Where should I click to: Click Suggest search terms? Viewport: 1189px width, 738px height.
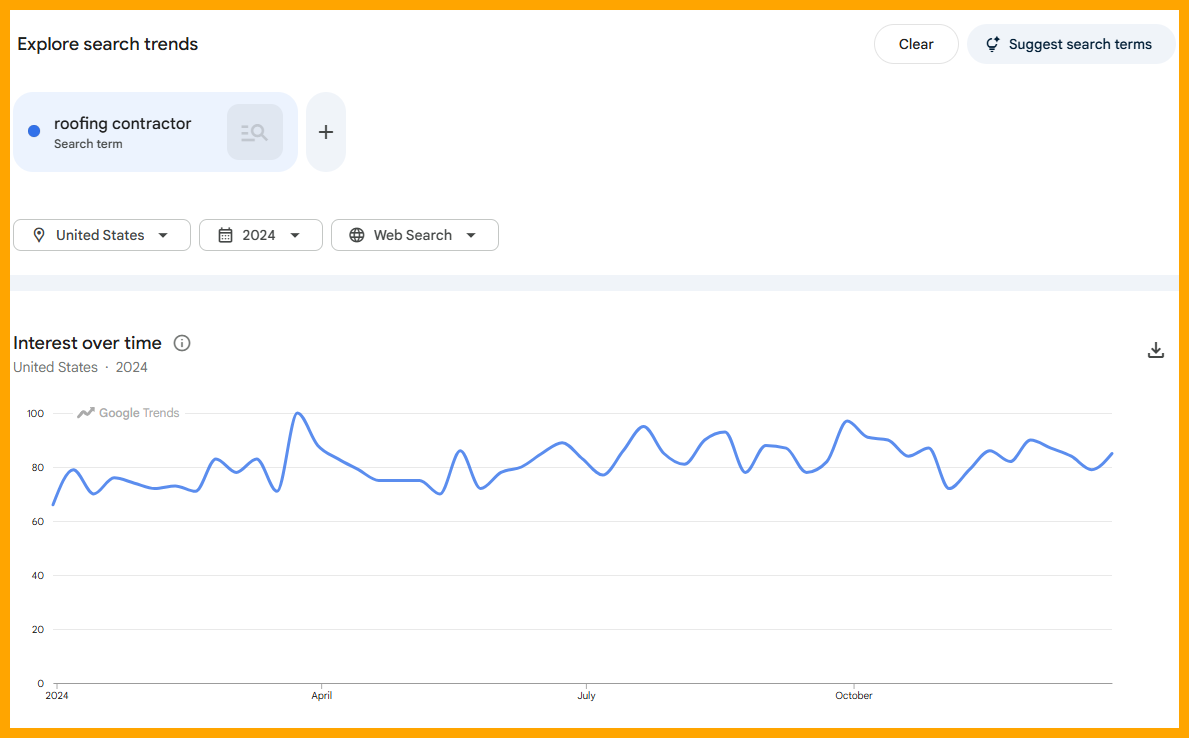[1071, 44]
